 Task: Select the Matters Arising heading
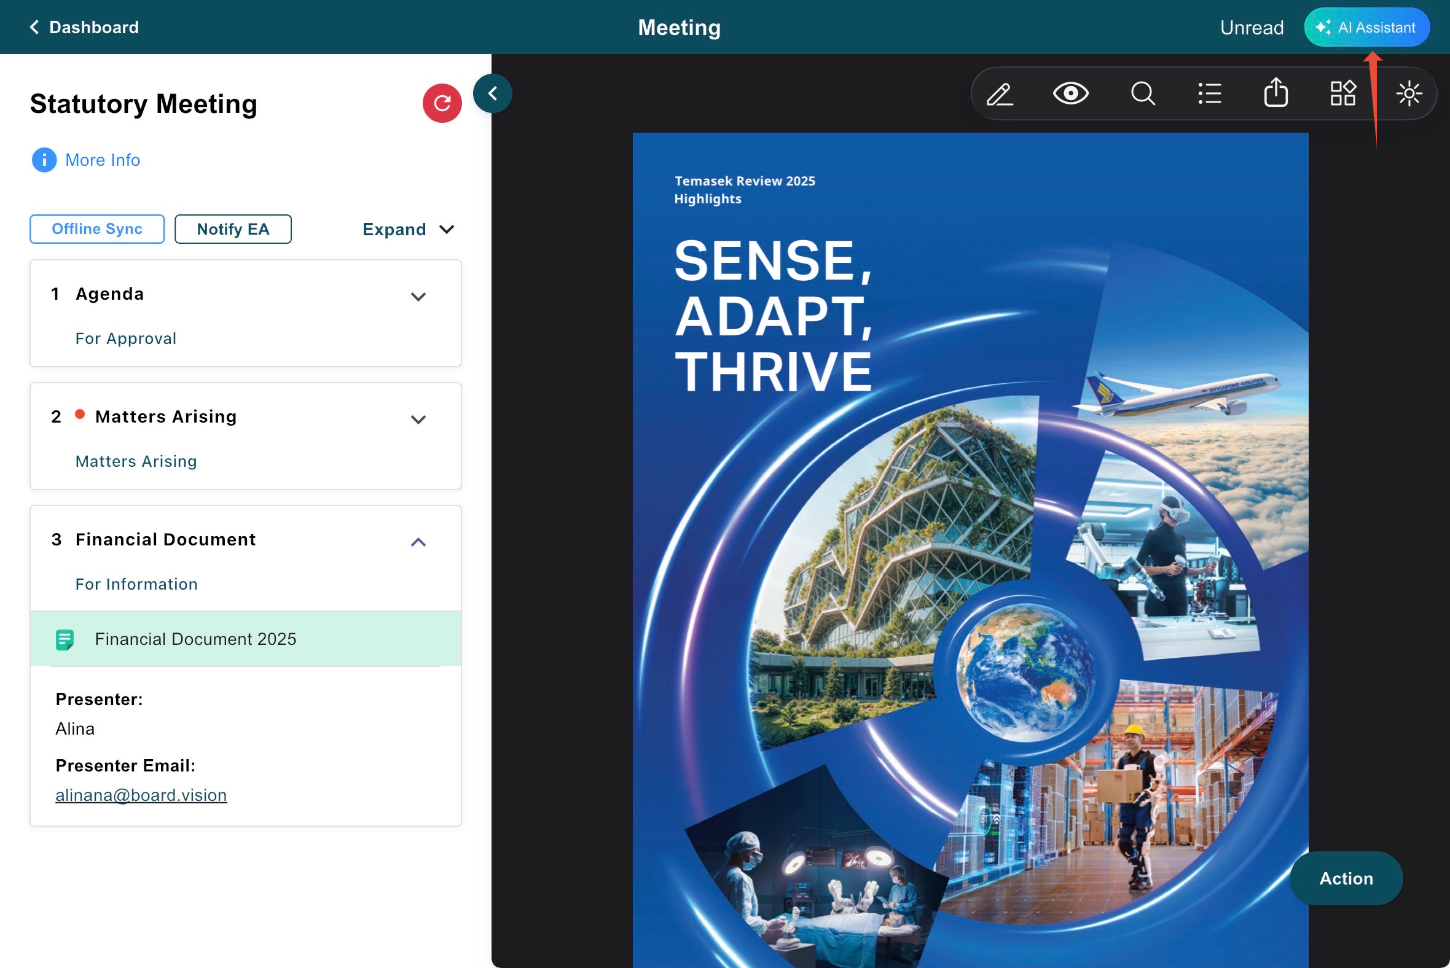(166, 417)
